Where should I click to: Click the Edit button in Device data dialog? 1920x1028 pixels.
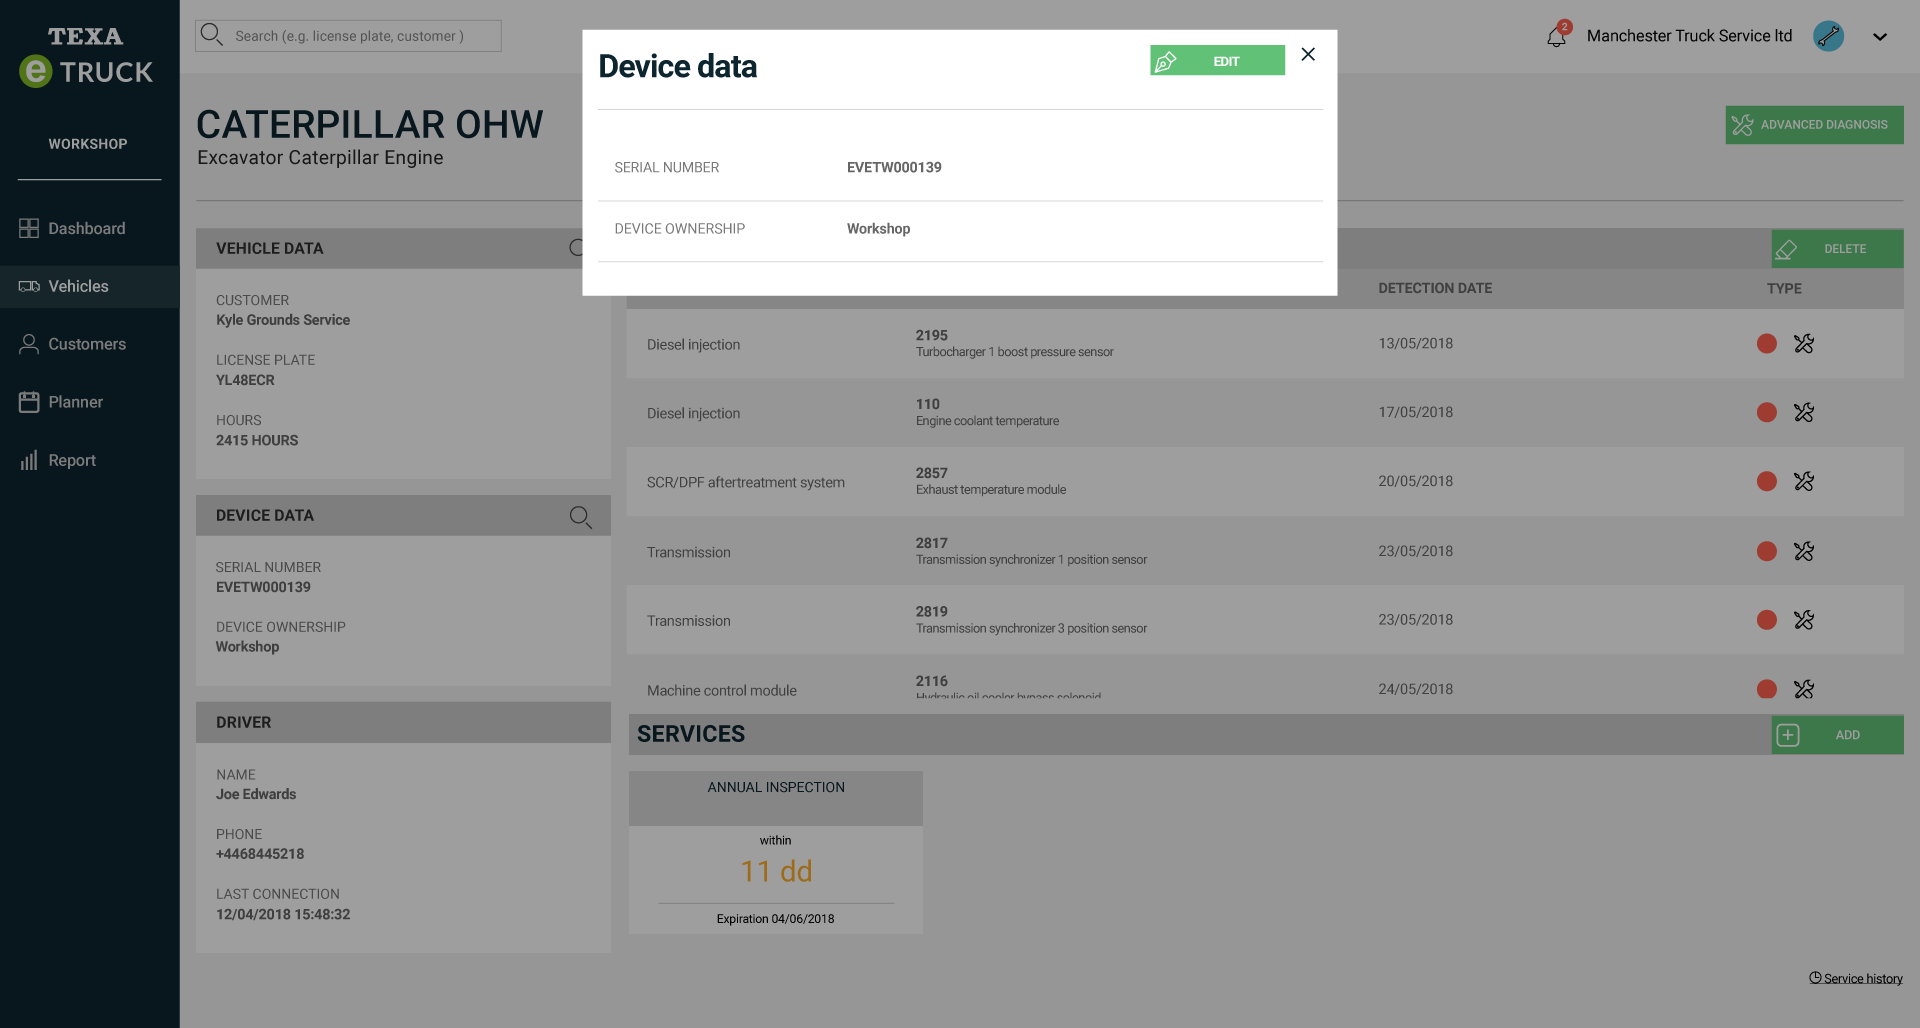(x=1217, y=60)
